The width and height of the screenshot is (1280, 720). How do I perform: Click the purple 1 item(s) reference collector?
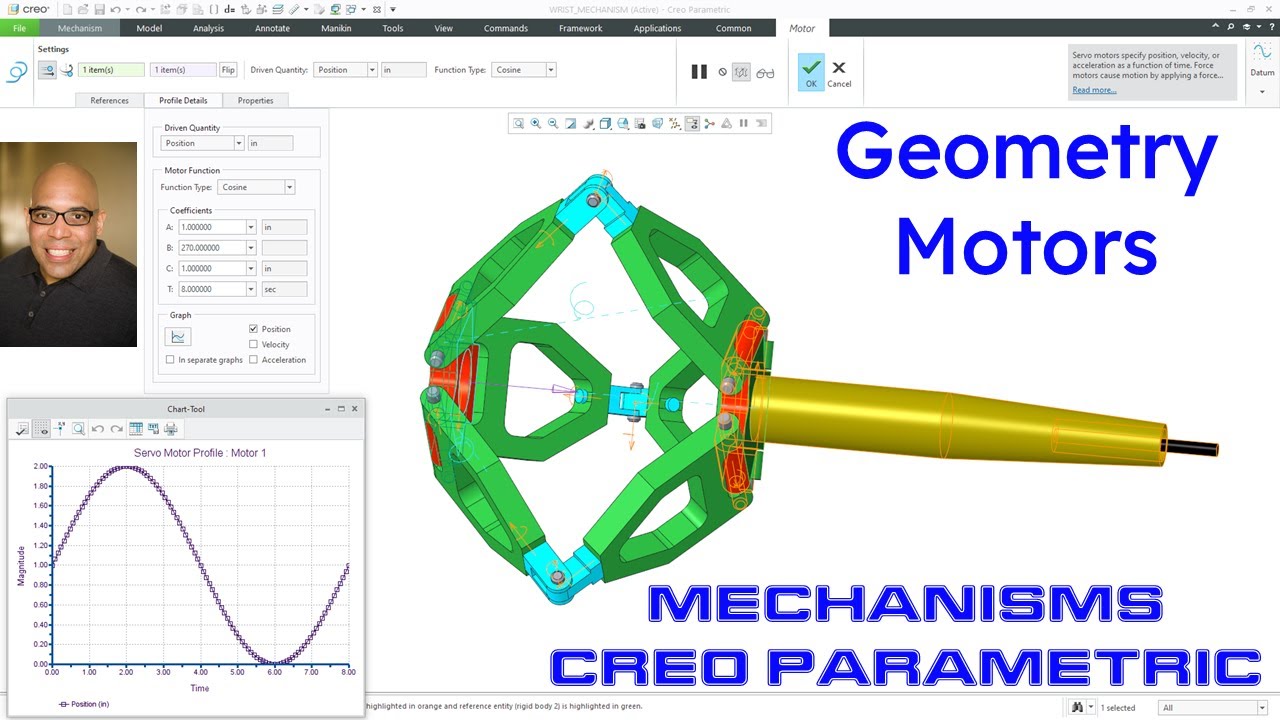point(183,70)
